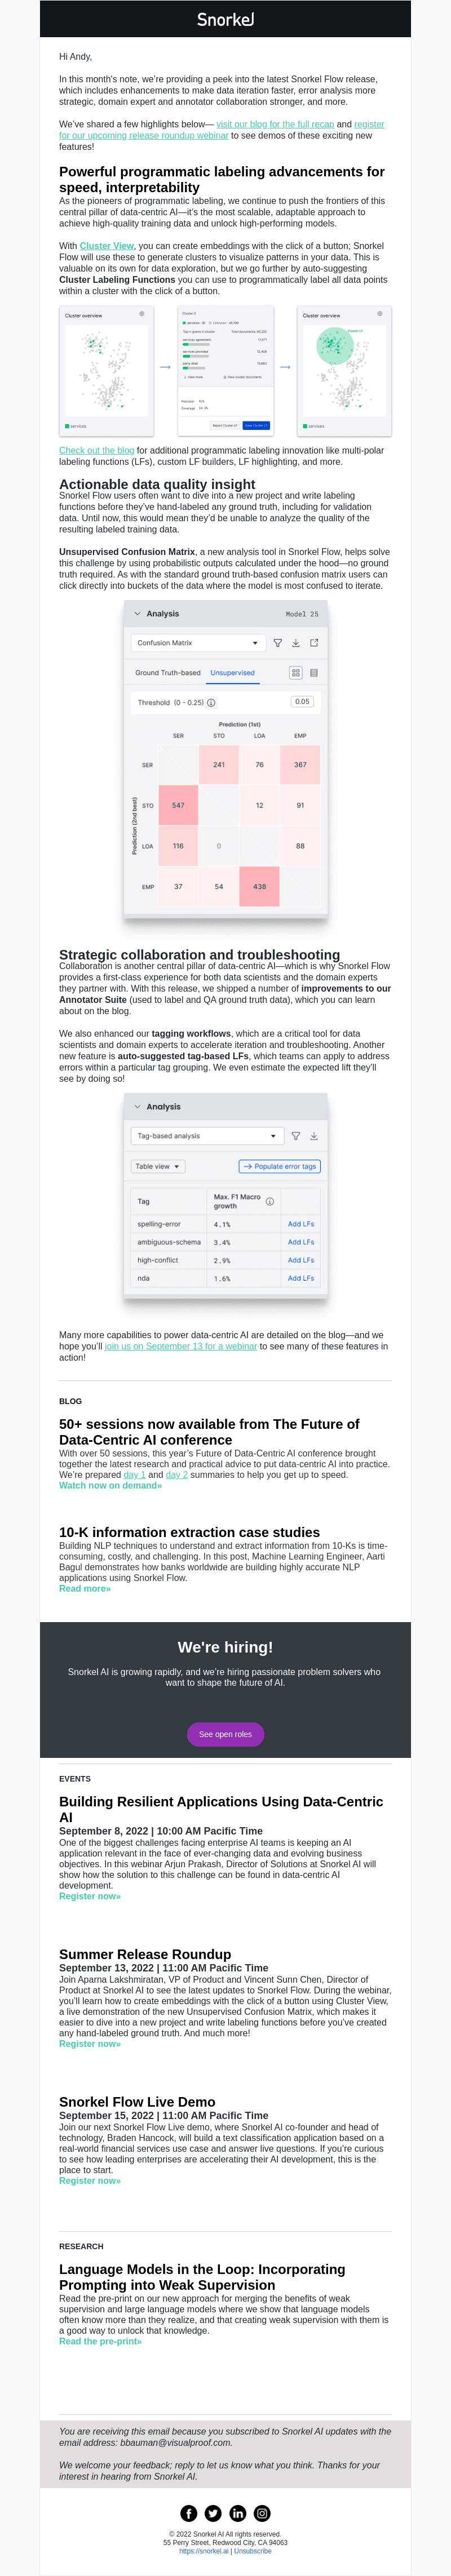Click the download icon beside Confusion Matrix
Viewport: 451px width, 2576px height.
[296, 643]
